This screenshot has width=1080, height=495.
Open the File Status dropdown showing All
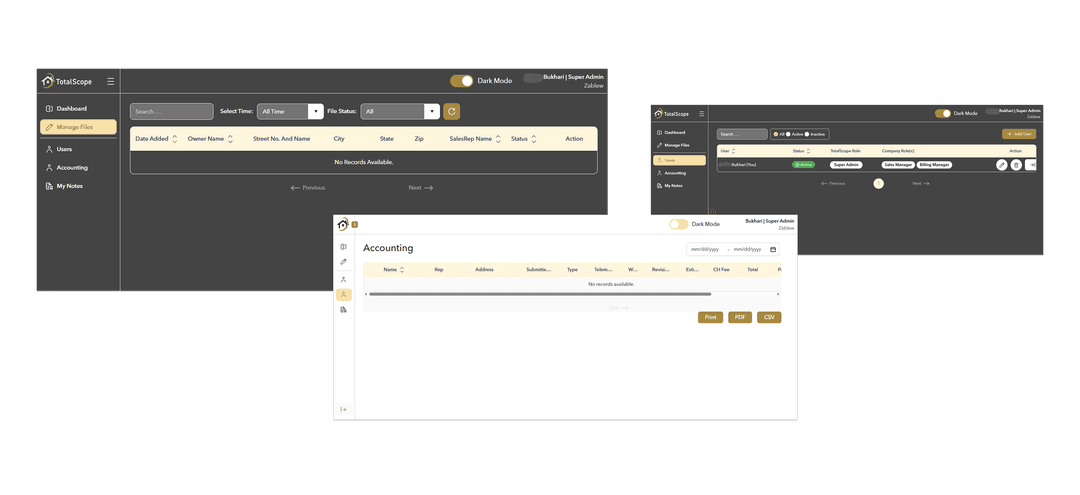(399, 111)
